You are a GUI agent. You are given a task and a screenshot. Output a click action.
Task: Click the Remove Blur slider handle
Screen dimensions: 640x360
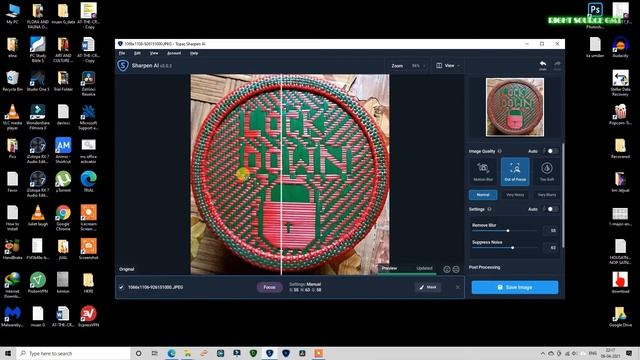(x=508, y=231)
